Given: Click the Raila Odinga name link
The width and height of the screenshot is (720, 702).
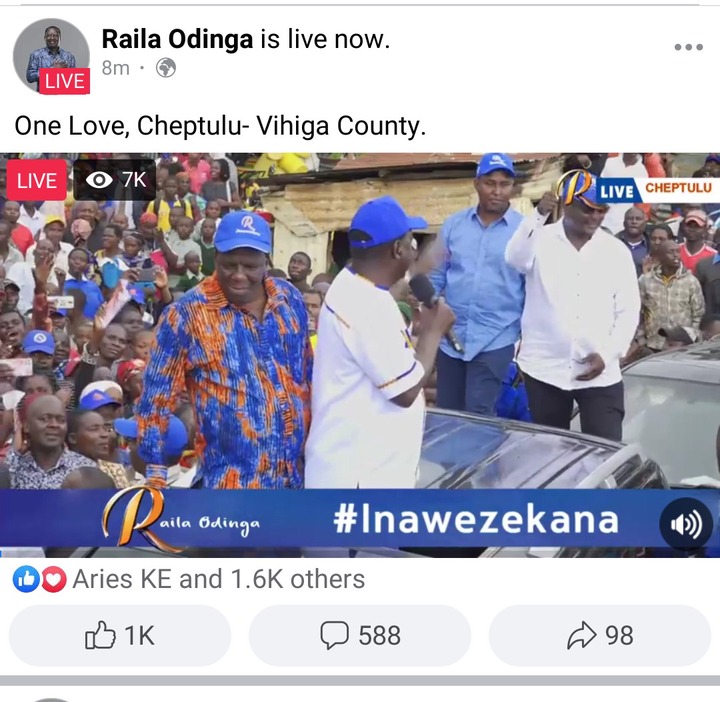Looking at the screenshot, I should [177, 39].
